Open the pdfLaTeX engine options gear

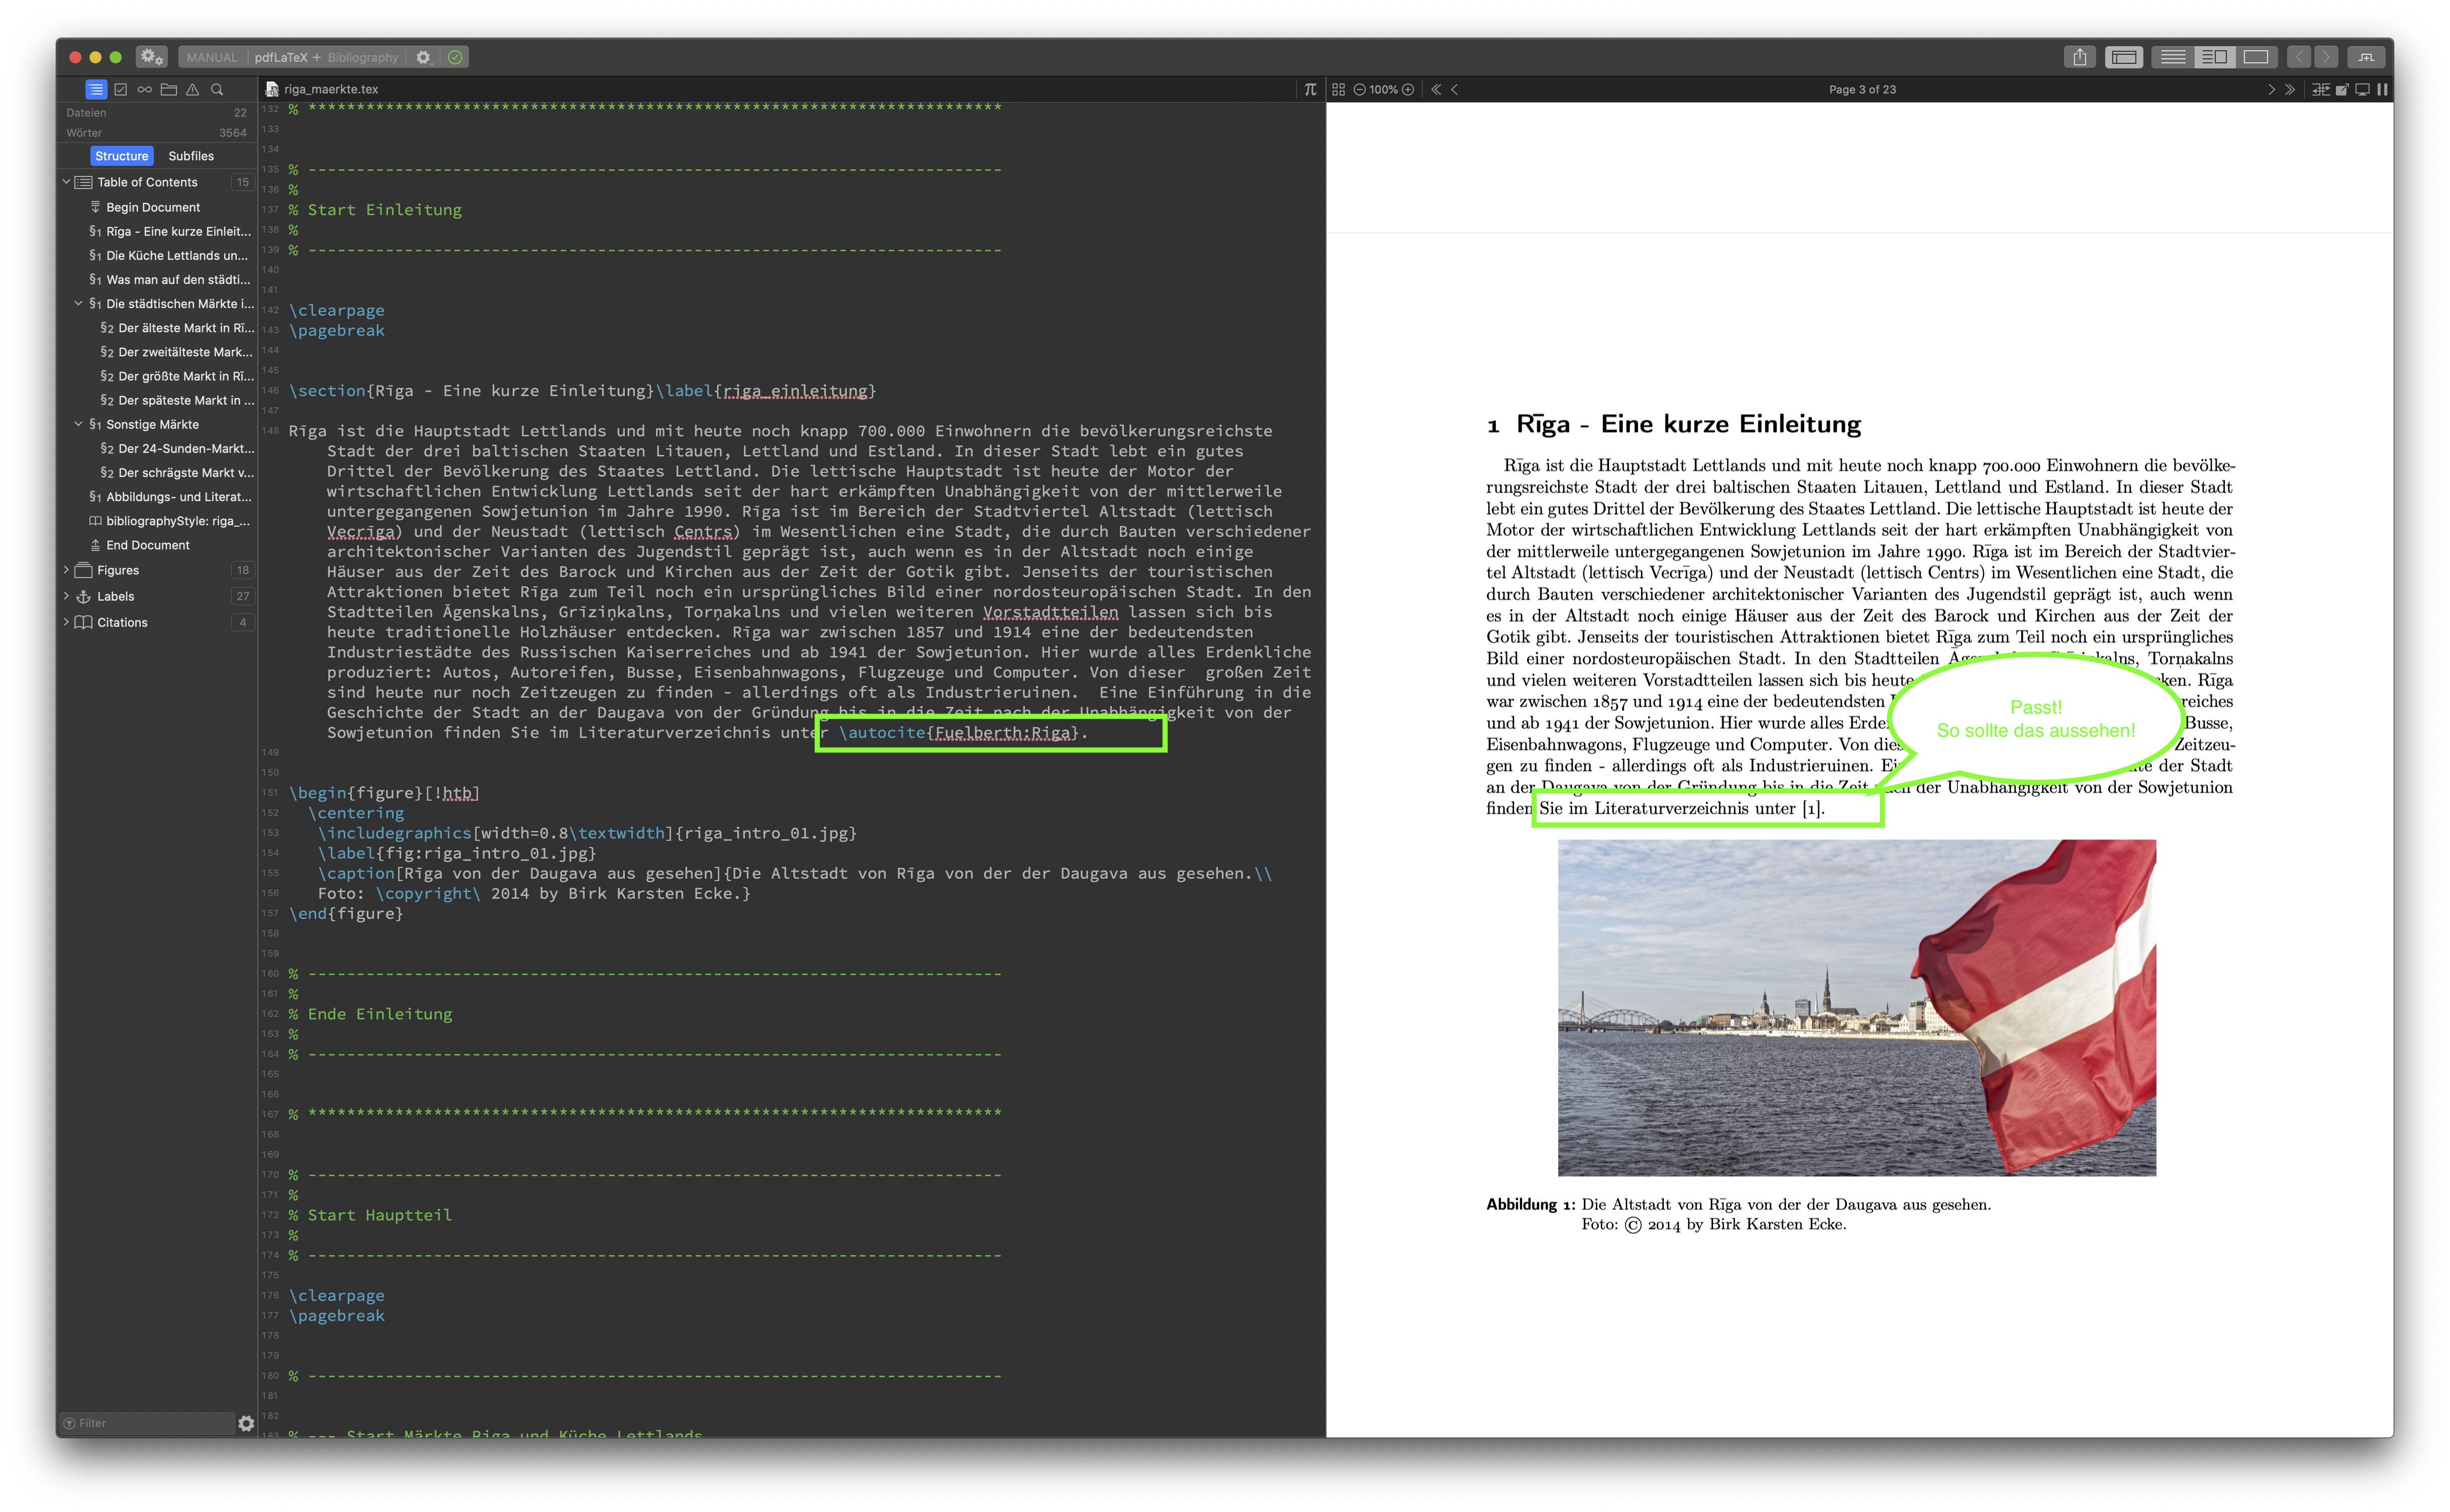pyautogui.click(x=423, y=57)
